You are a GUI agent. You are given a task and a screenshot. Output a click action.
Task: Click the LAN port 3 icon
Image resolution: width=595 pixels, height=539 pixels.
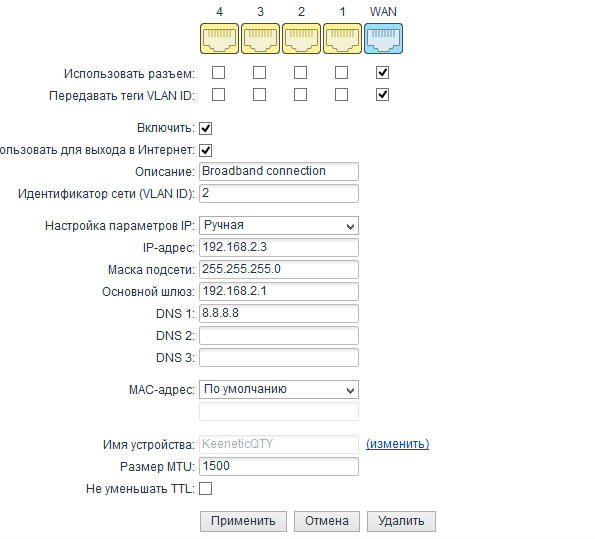pos(260,39)
